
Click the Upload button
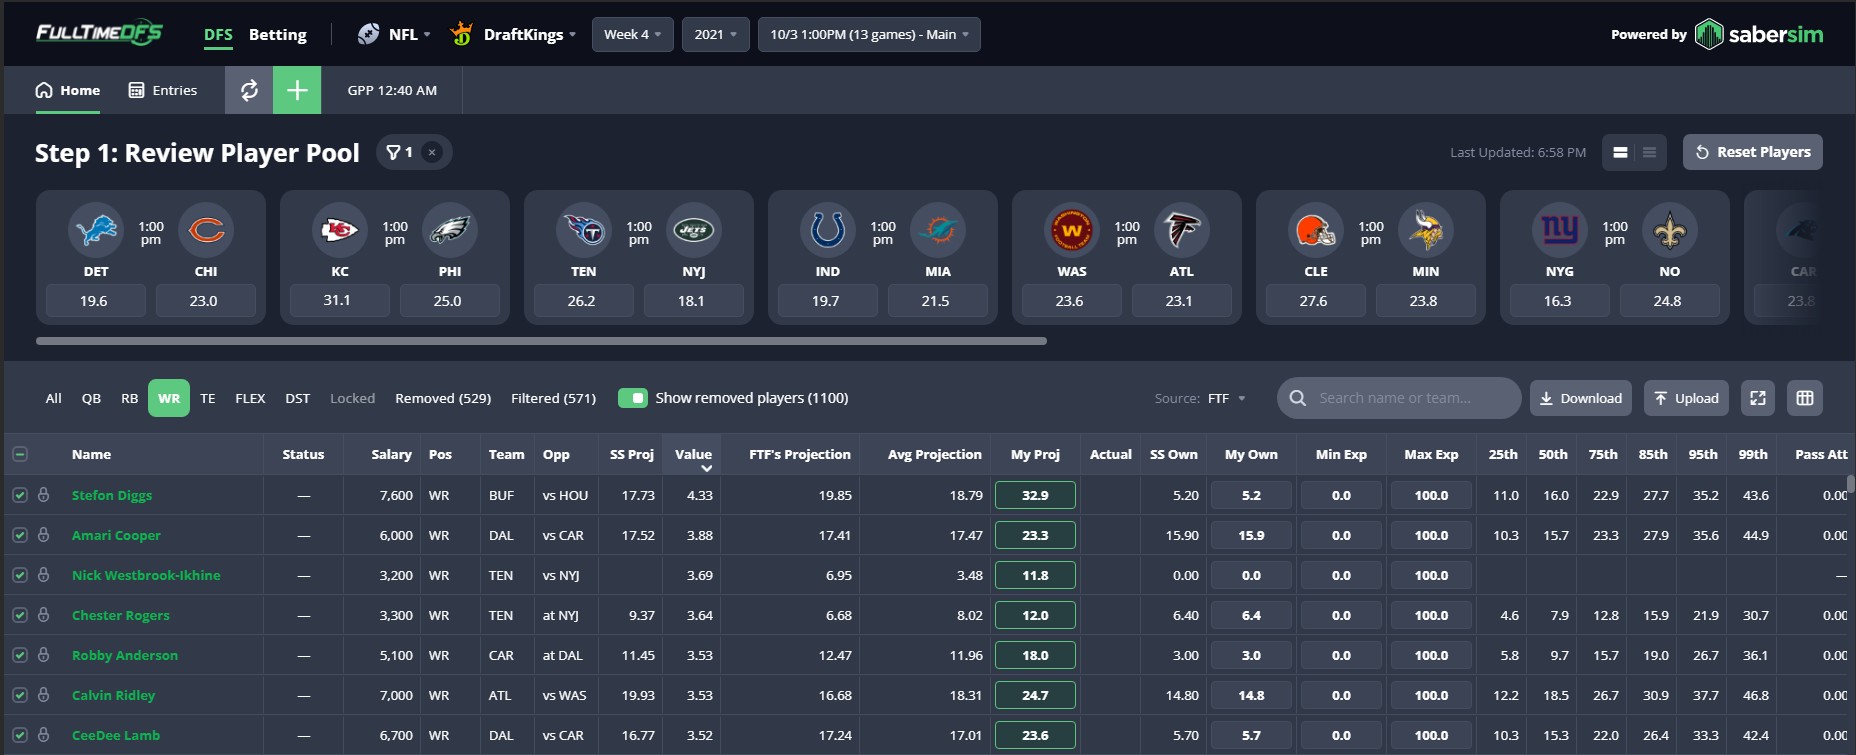(x=1687, y=398)
